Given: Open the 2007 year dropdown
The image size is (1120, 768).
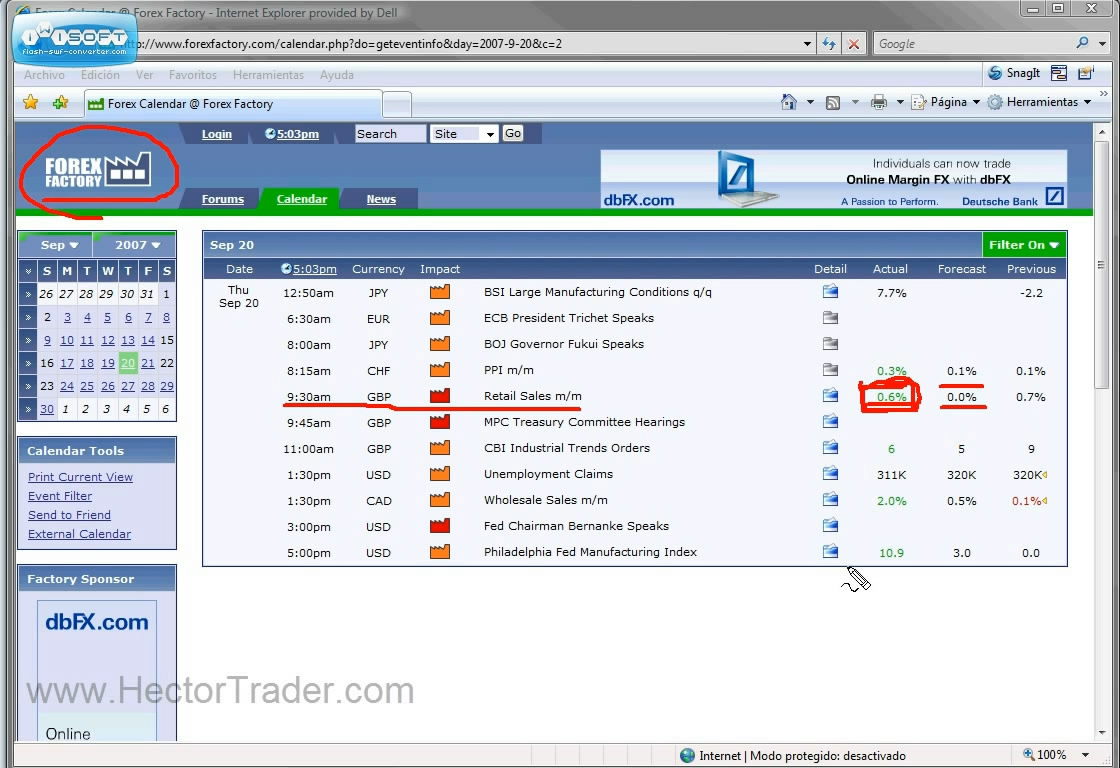Looking at the screenshot, I should point(137,245).
